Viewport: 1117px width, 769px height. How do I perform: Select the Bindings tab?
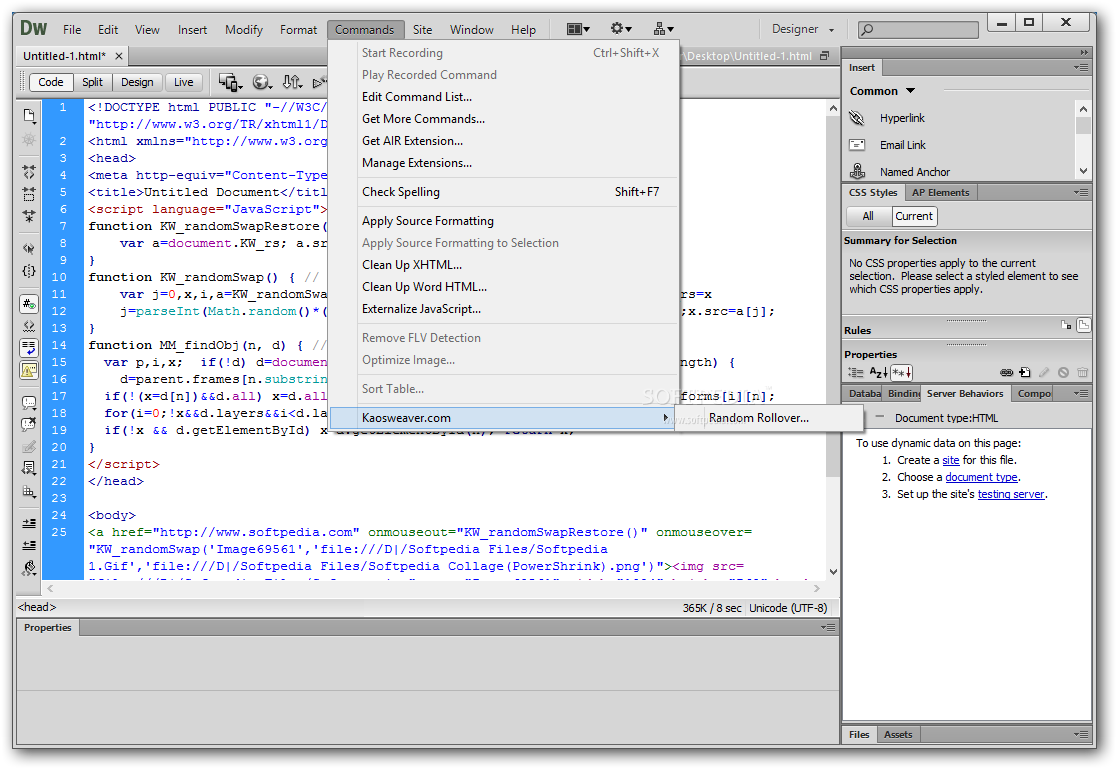tap(903, 393)
